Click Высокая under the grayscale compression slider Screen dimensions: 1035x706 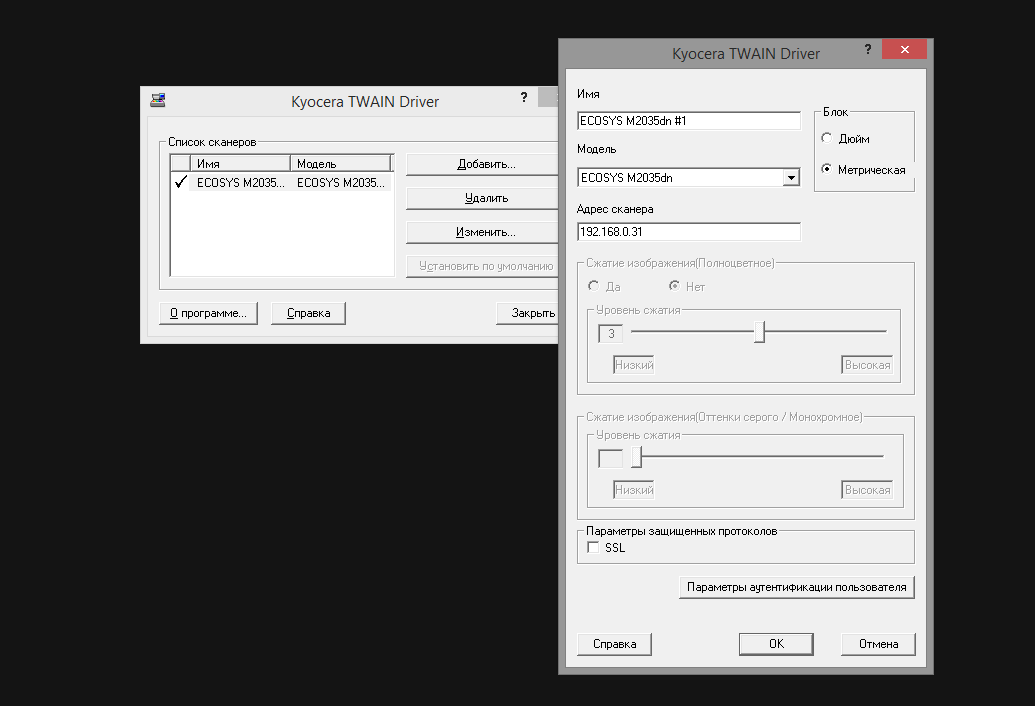[x=867, y=490]
